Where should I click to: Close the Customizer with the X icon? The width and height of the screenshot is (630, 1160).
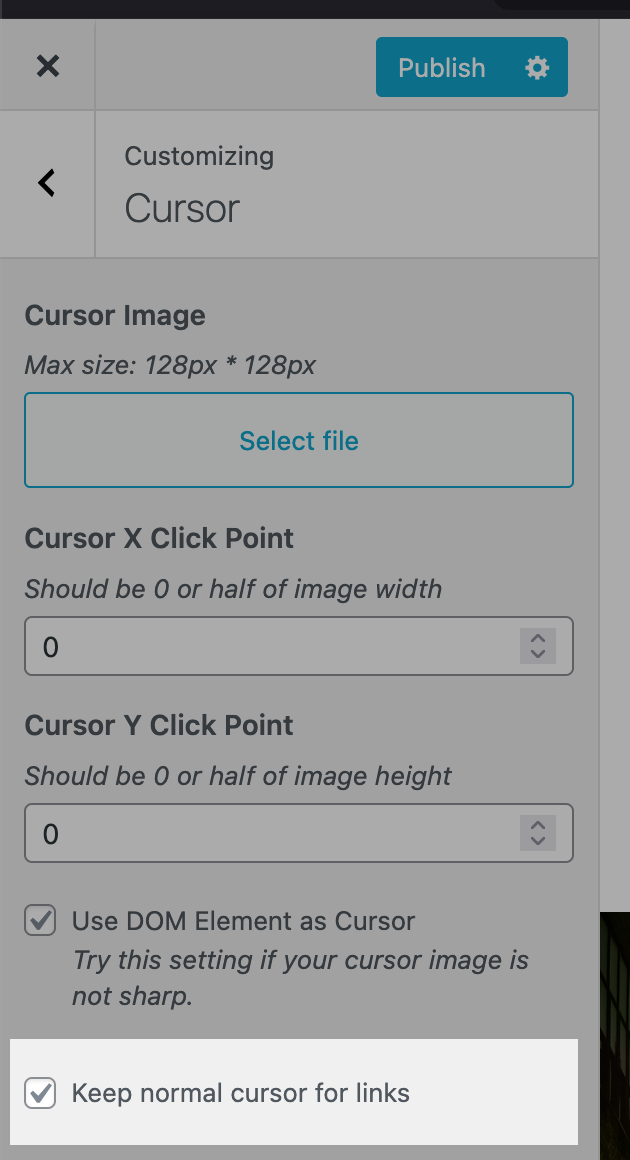coord(47,66)
